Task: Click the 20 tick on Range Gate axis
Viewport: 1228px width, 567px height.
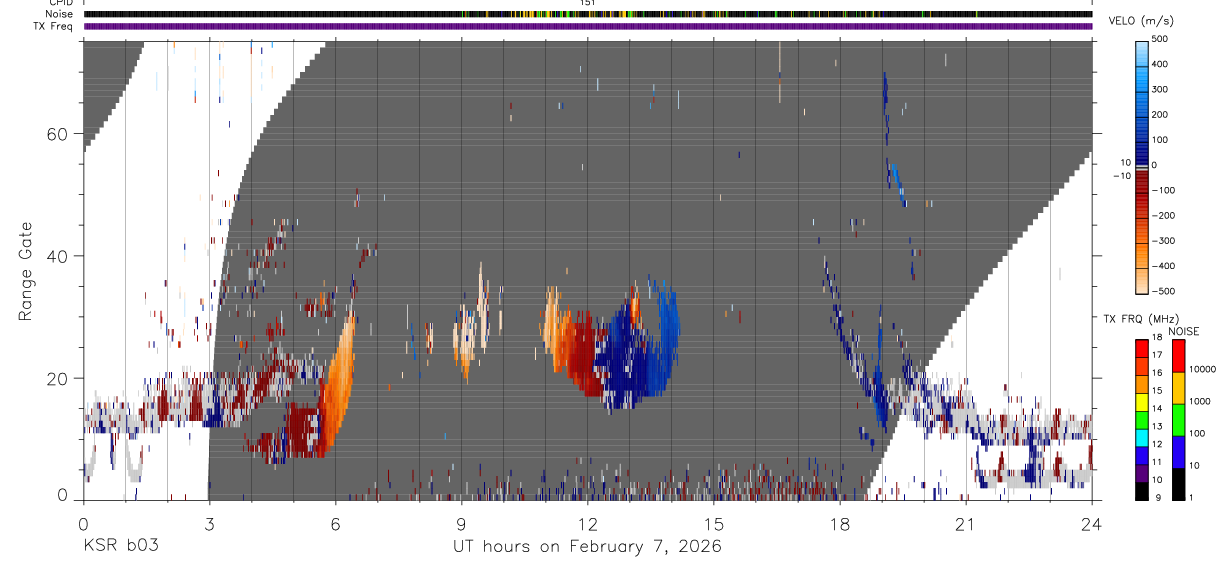Action: click(57, 378)
